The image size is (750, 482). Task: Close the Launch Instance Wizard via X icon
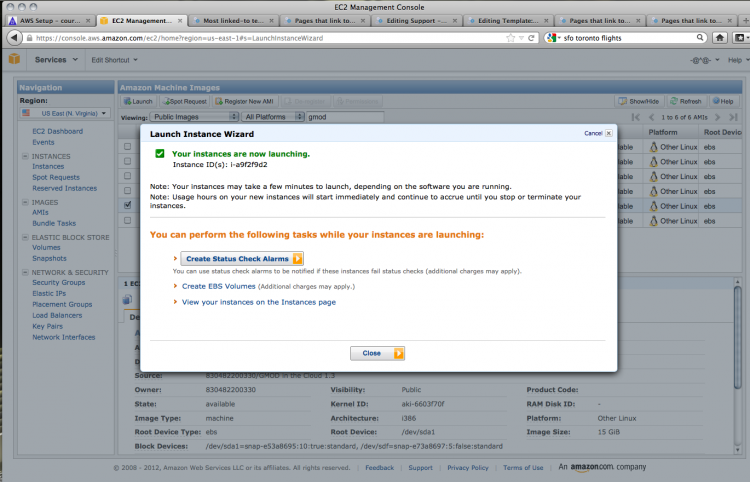click(x=608, y=133)
